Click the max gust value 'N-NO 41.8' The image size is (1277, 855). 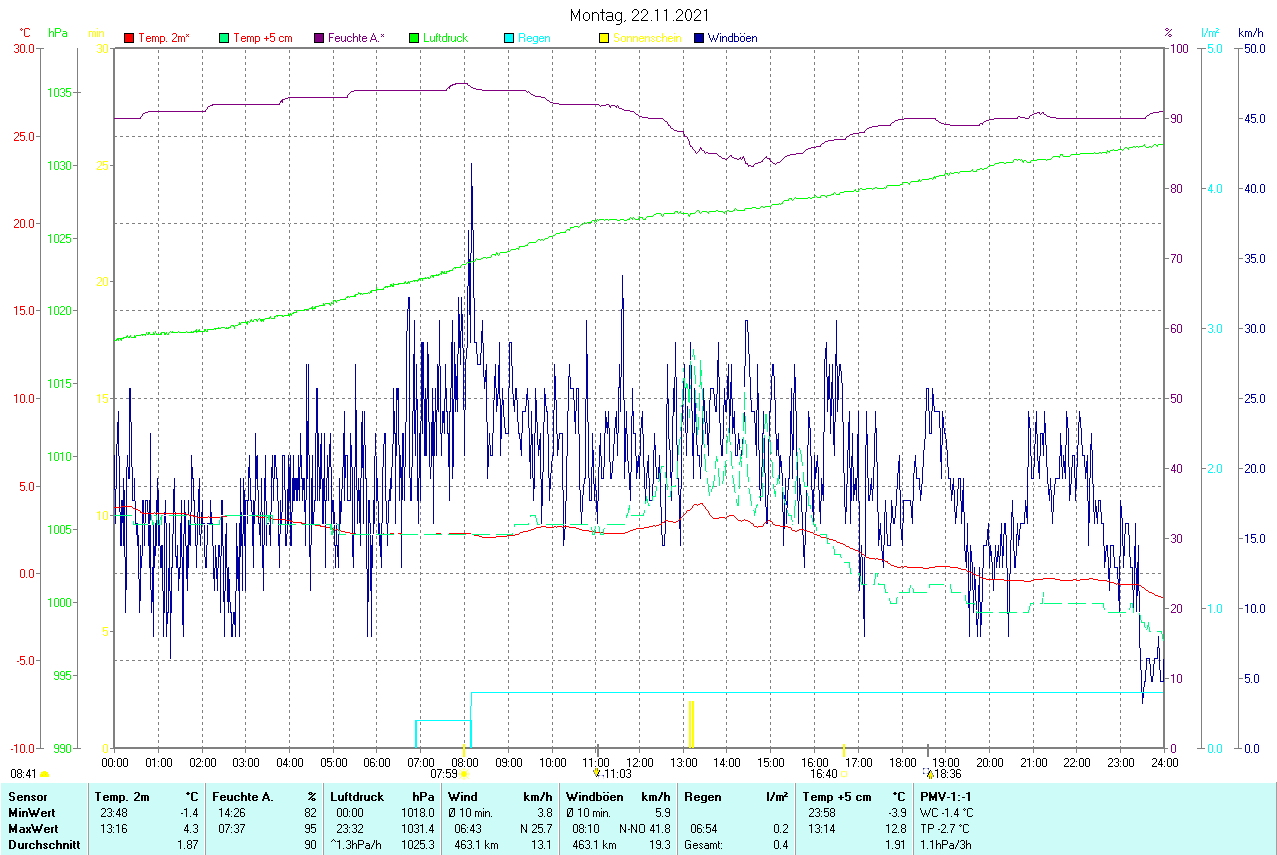click(645, 829)
